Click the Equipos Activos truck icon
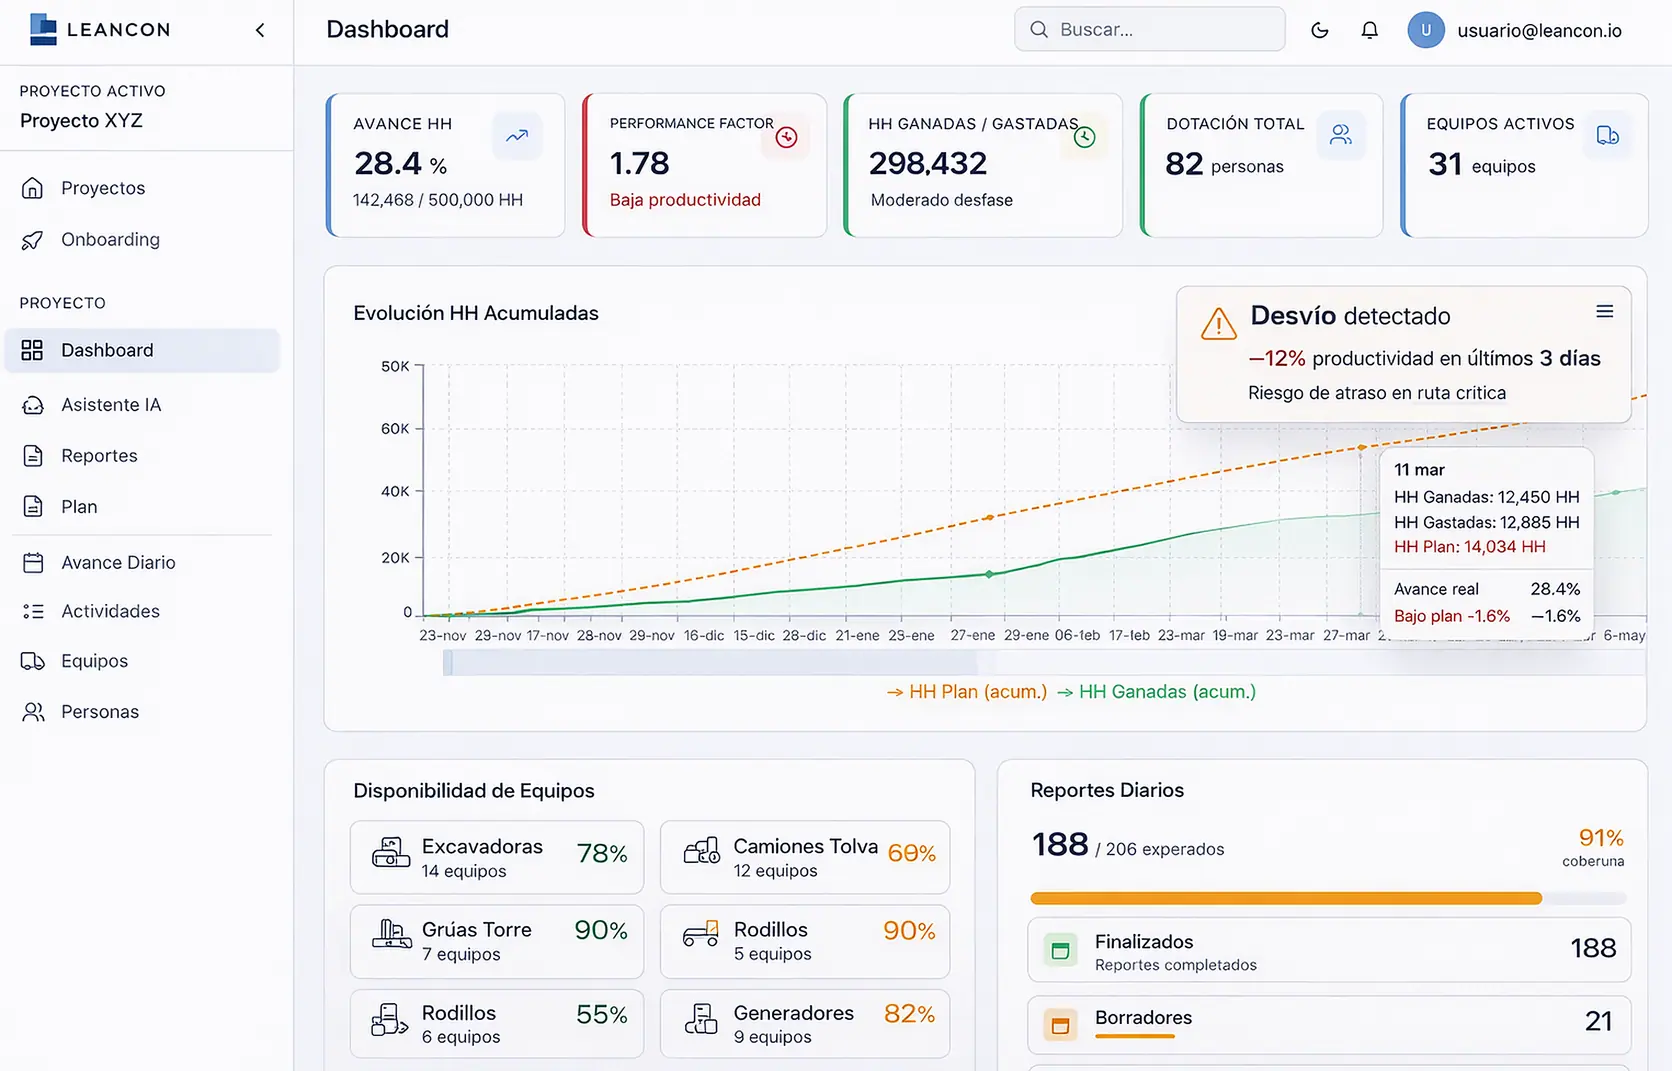The image size is (1672, 1071). (x=1608, y=135)
